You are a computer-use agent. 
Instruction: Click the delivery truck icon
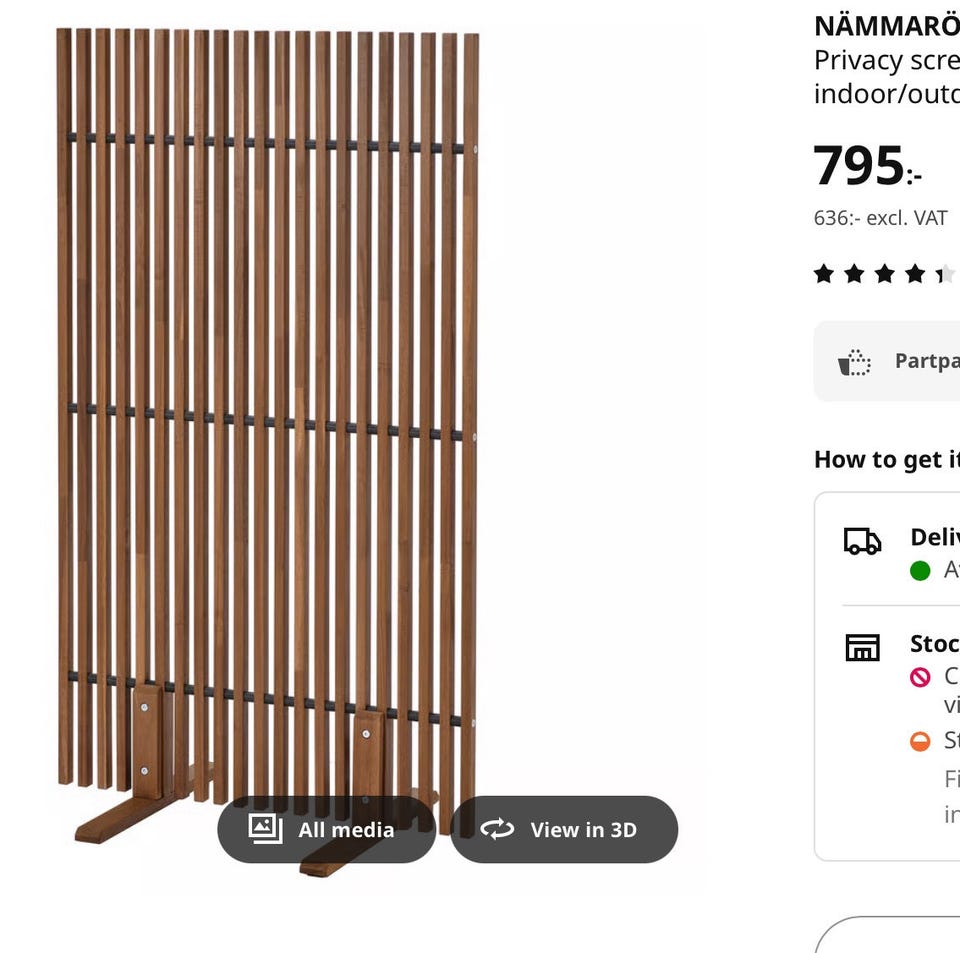pyautogui.click(x=862, y=541)
